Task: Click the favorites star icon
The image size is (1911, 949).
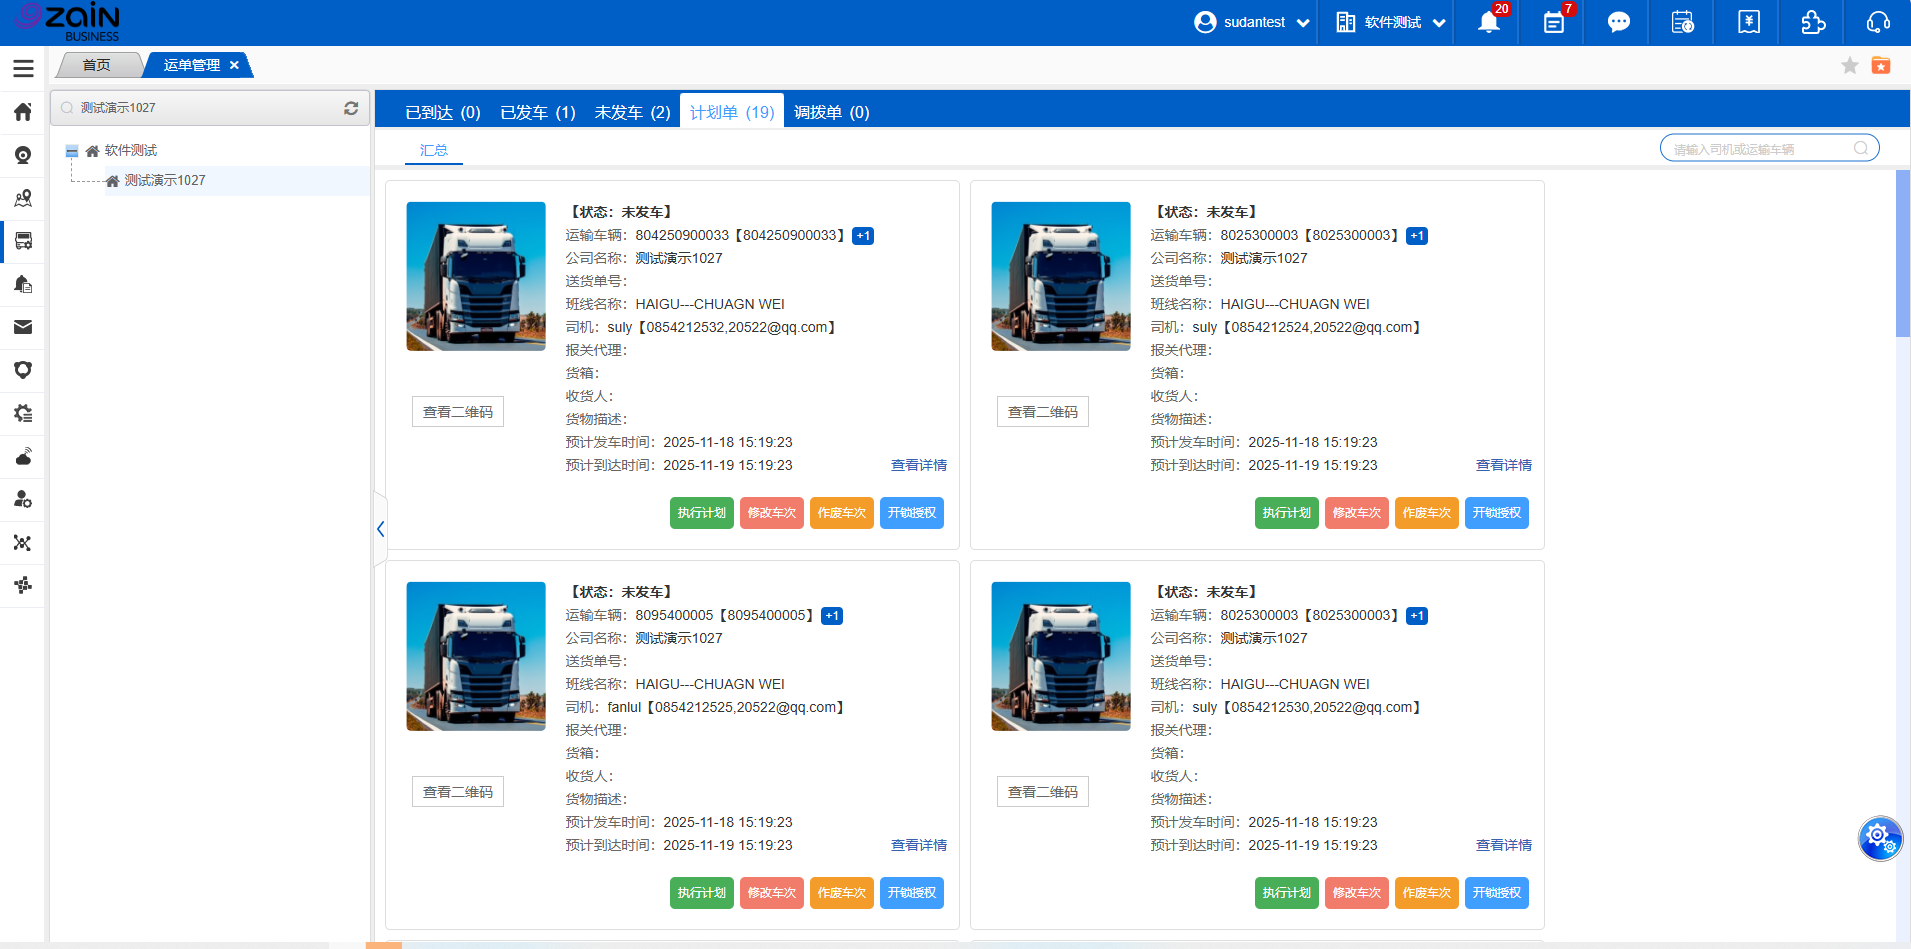Action: click(1849, 66)
